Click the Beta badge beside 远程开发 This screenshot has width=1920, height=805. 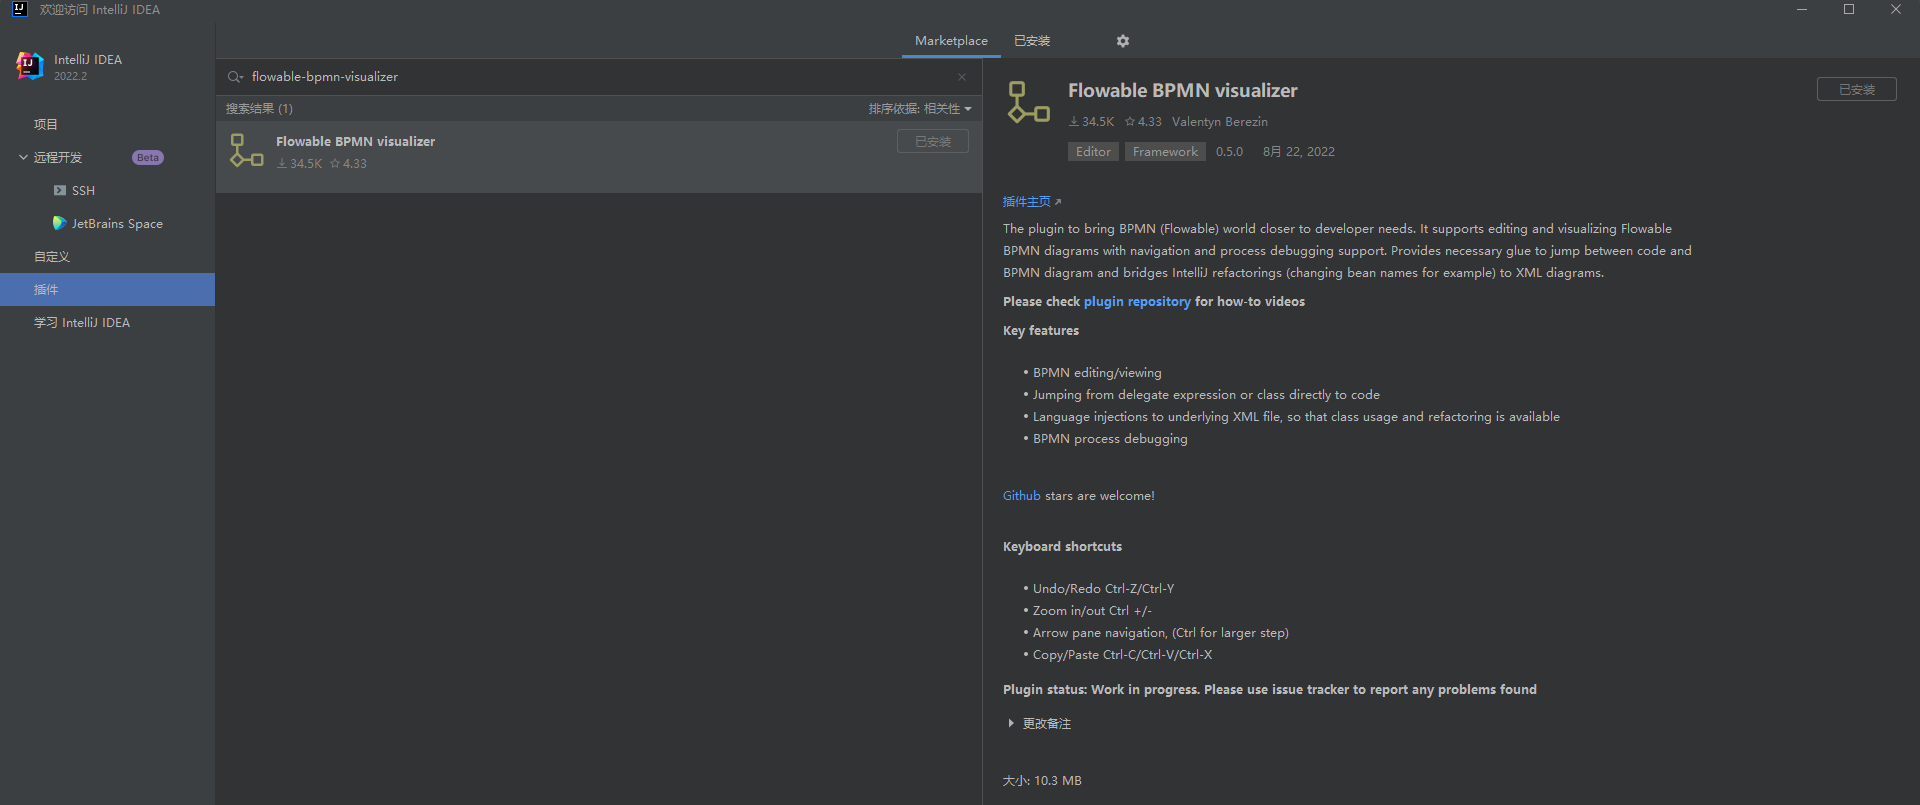(x=148, y=158)
